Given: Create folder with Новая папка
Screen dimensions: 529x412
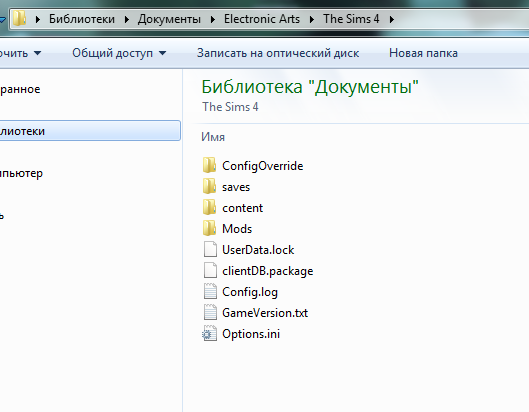Looking at the screenshot, I should [423, 53].
